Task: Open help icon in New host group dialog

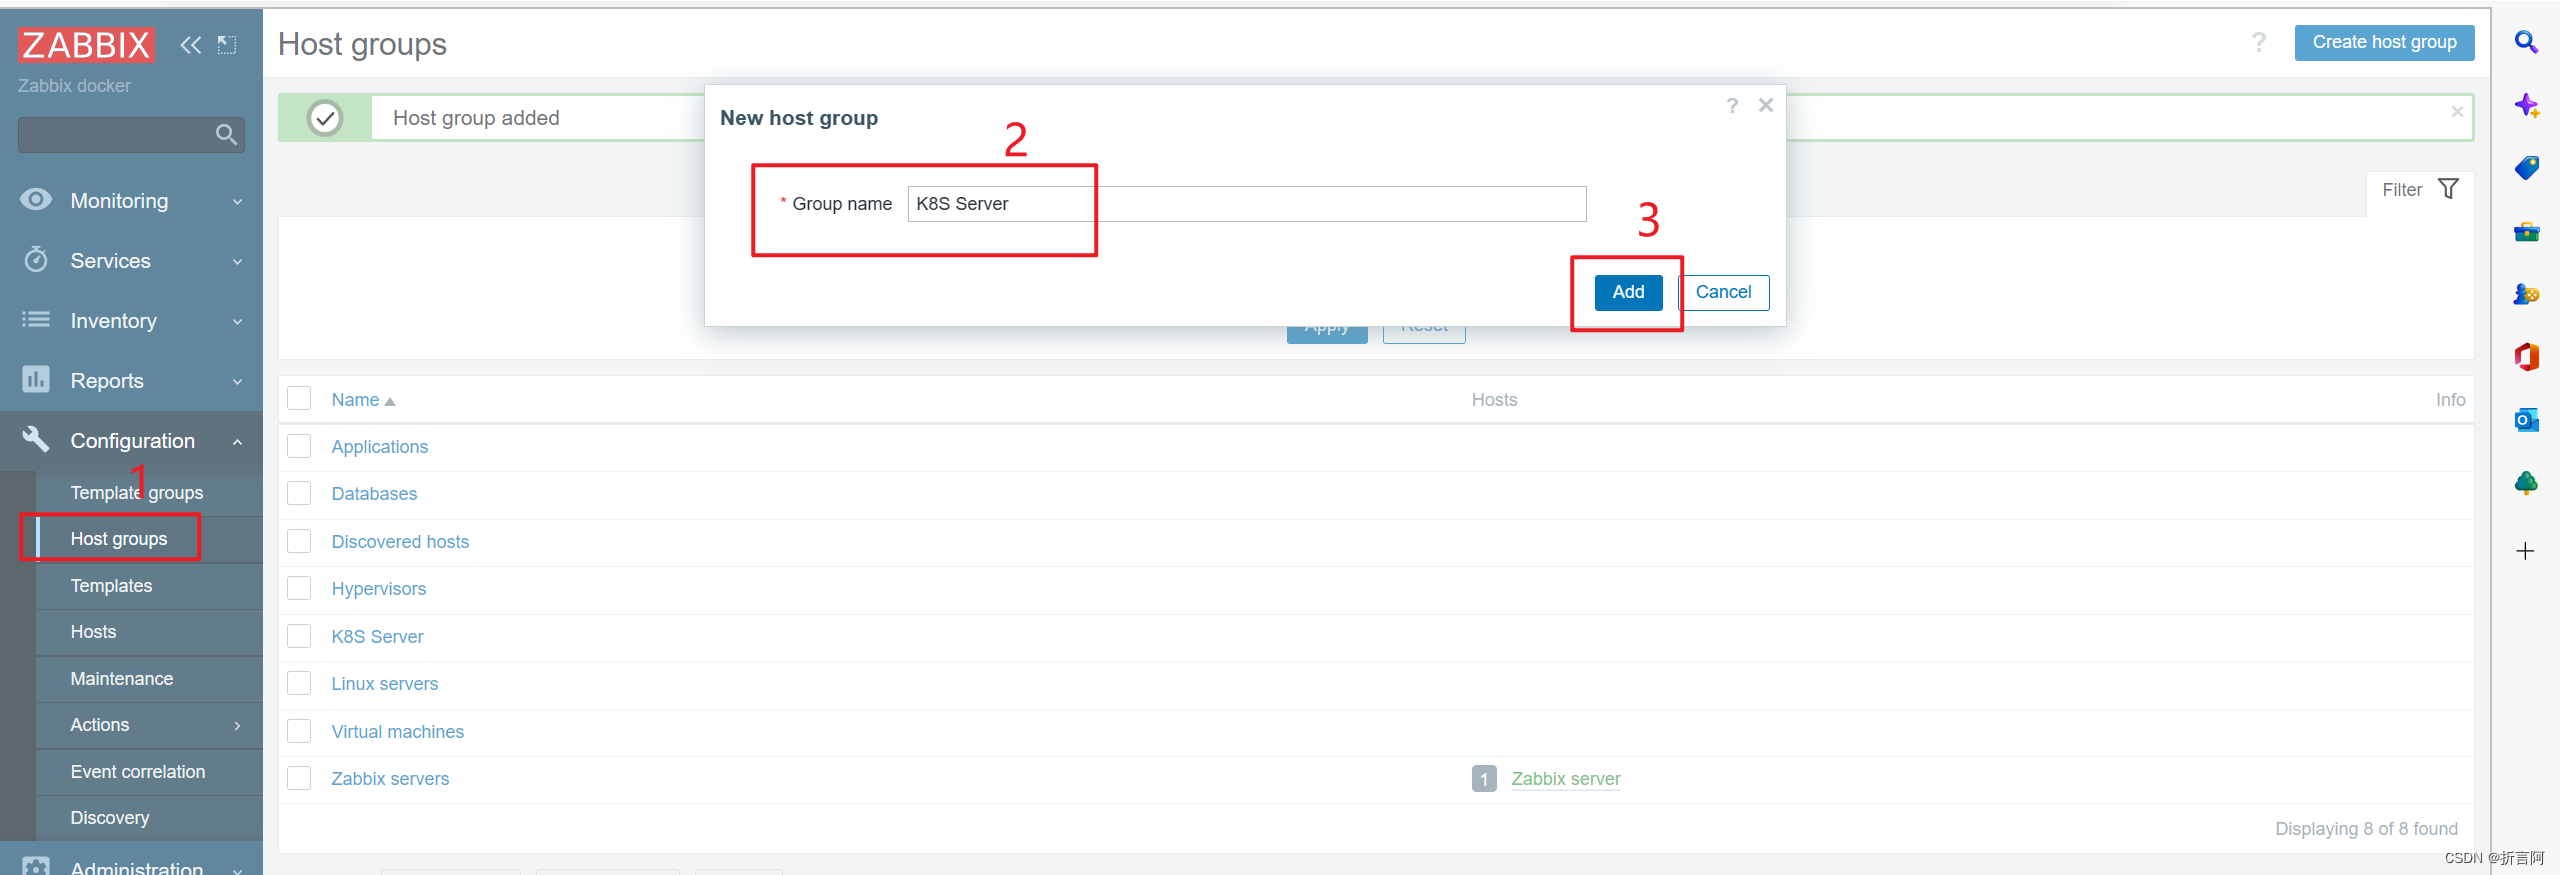Action: click(x=1732, y=105)
